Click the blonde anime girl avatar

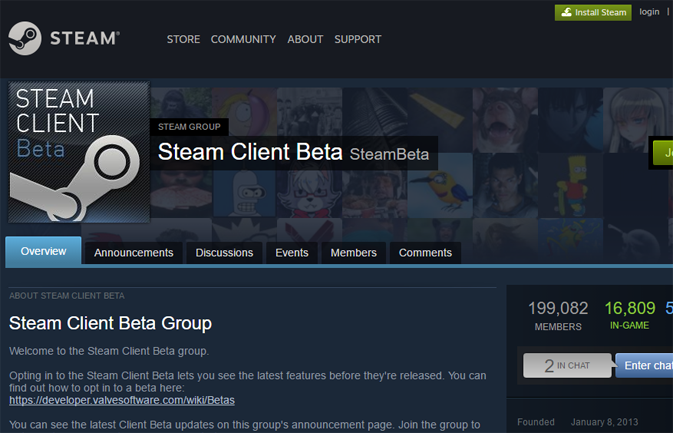(635, 120)
